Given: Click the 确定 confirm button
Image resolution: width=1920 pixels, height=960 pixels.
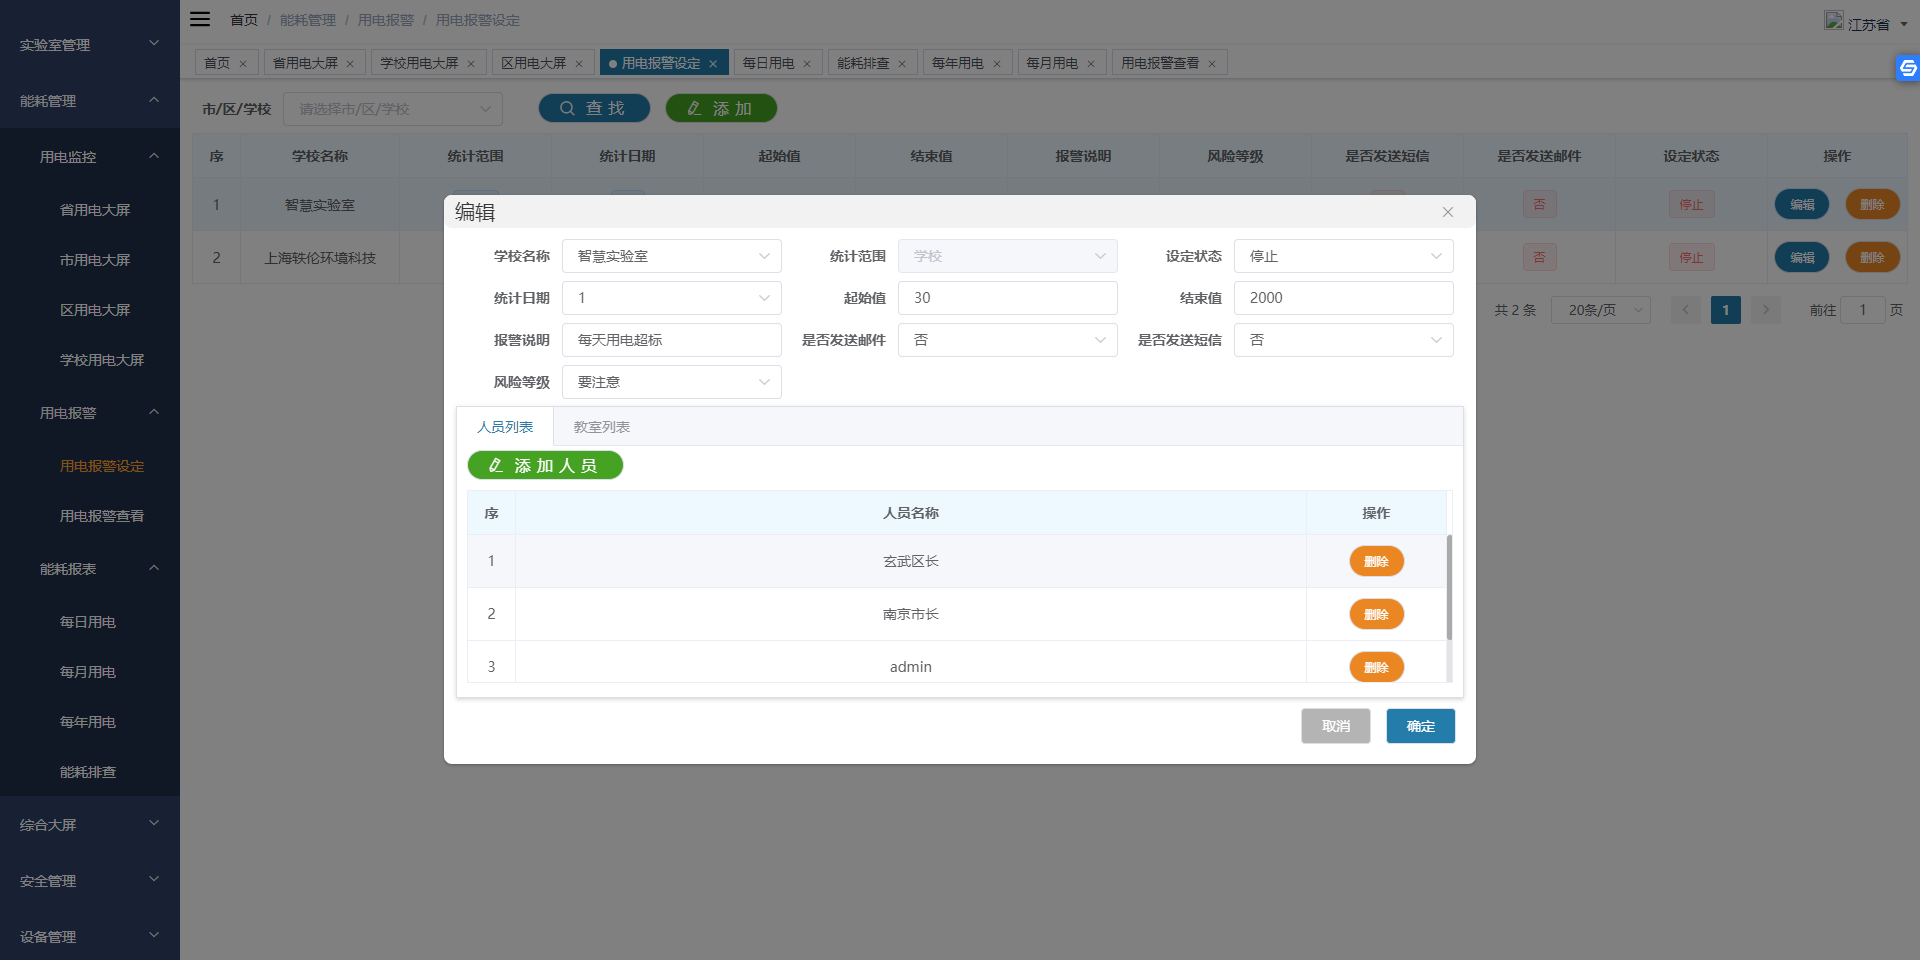Looking at the screenshot, I should 1420,726.
